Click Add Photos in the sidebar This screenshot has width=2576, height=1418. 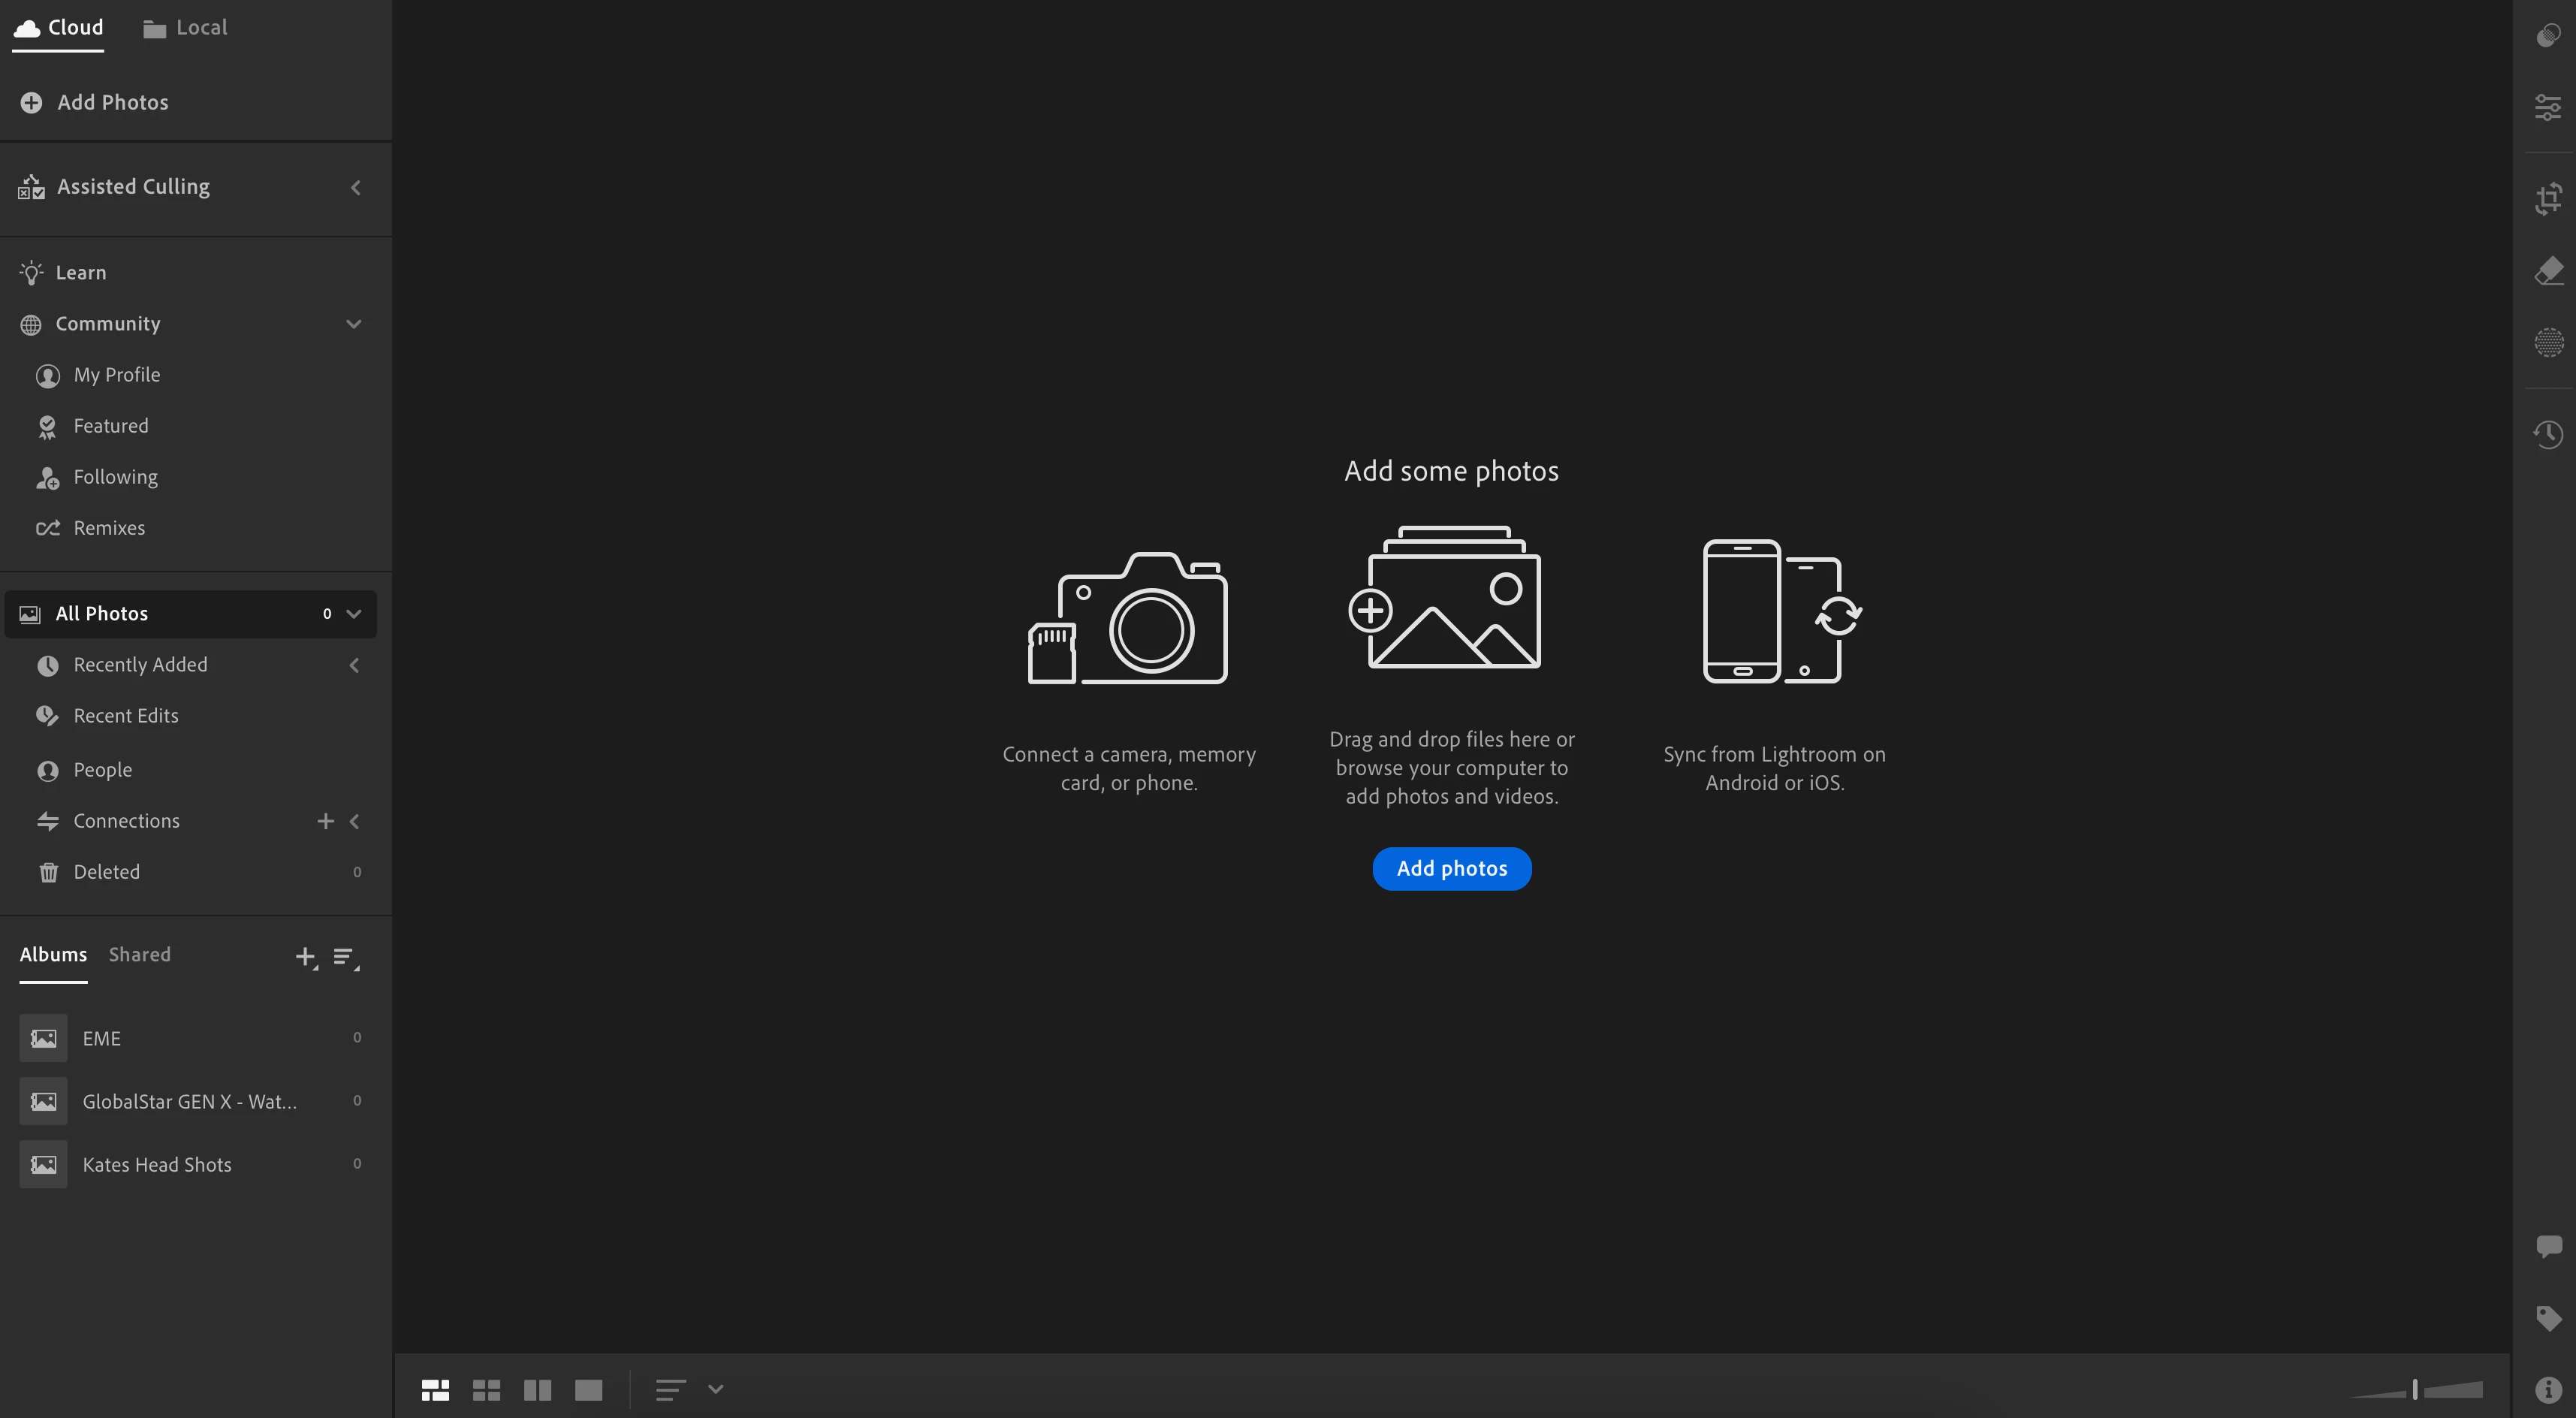94,102
